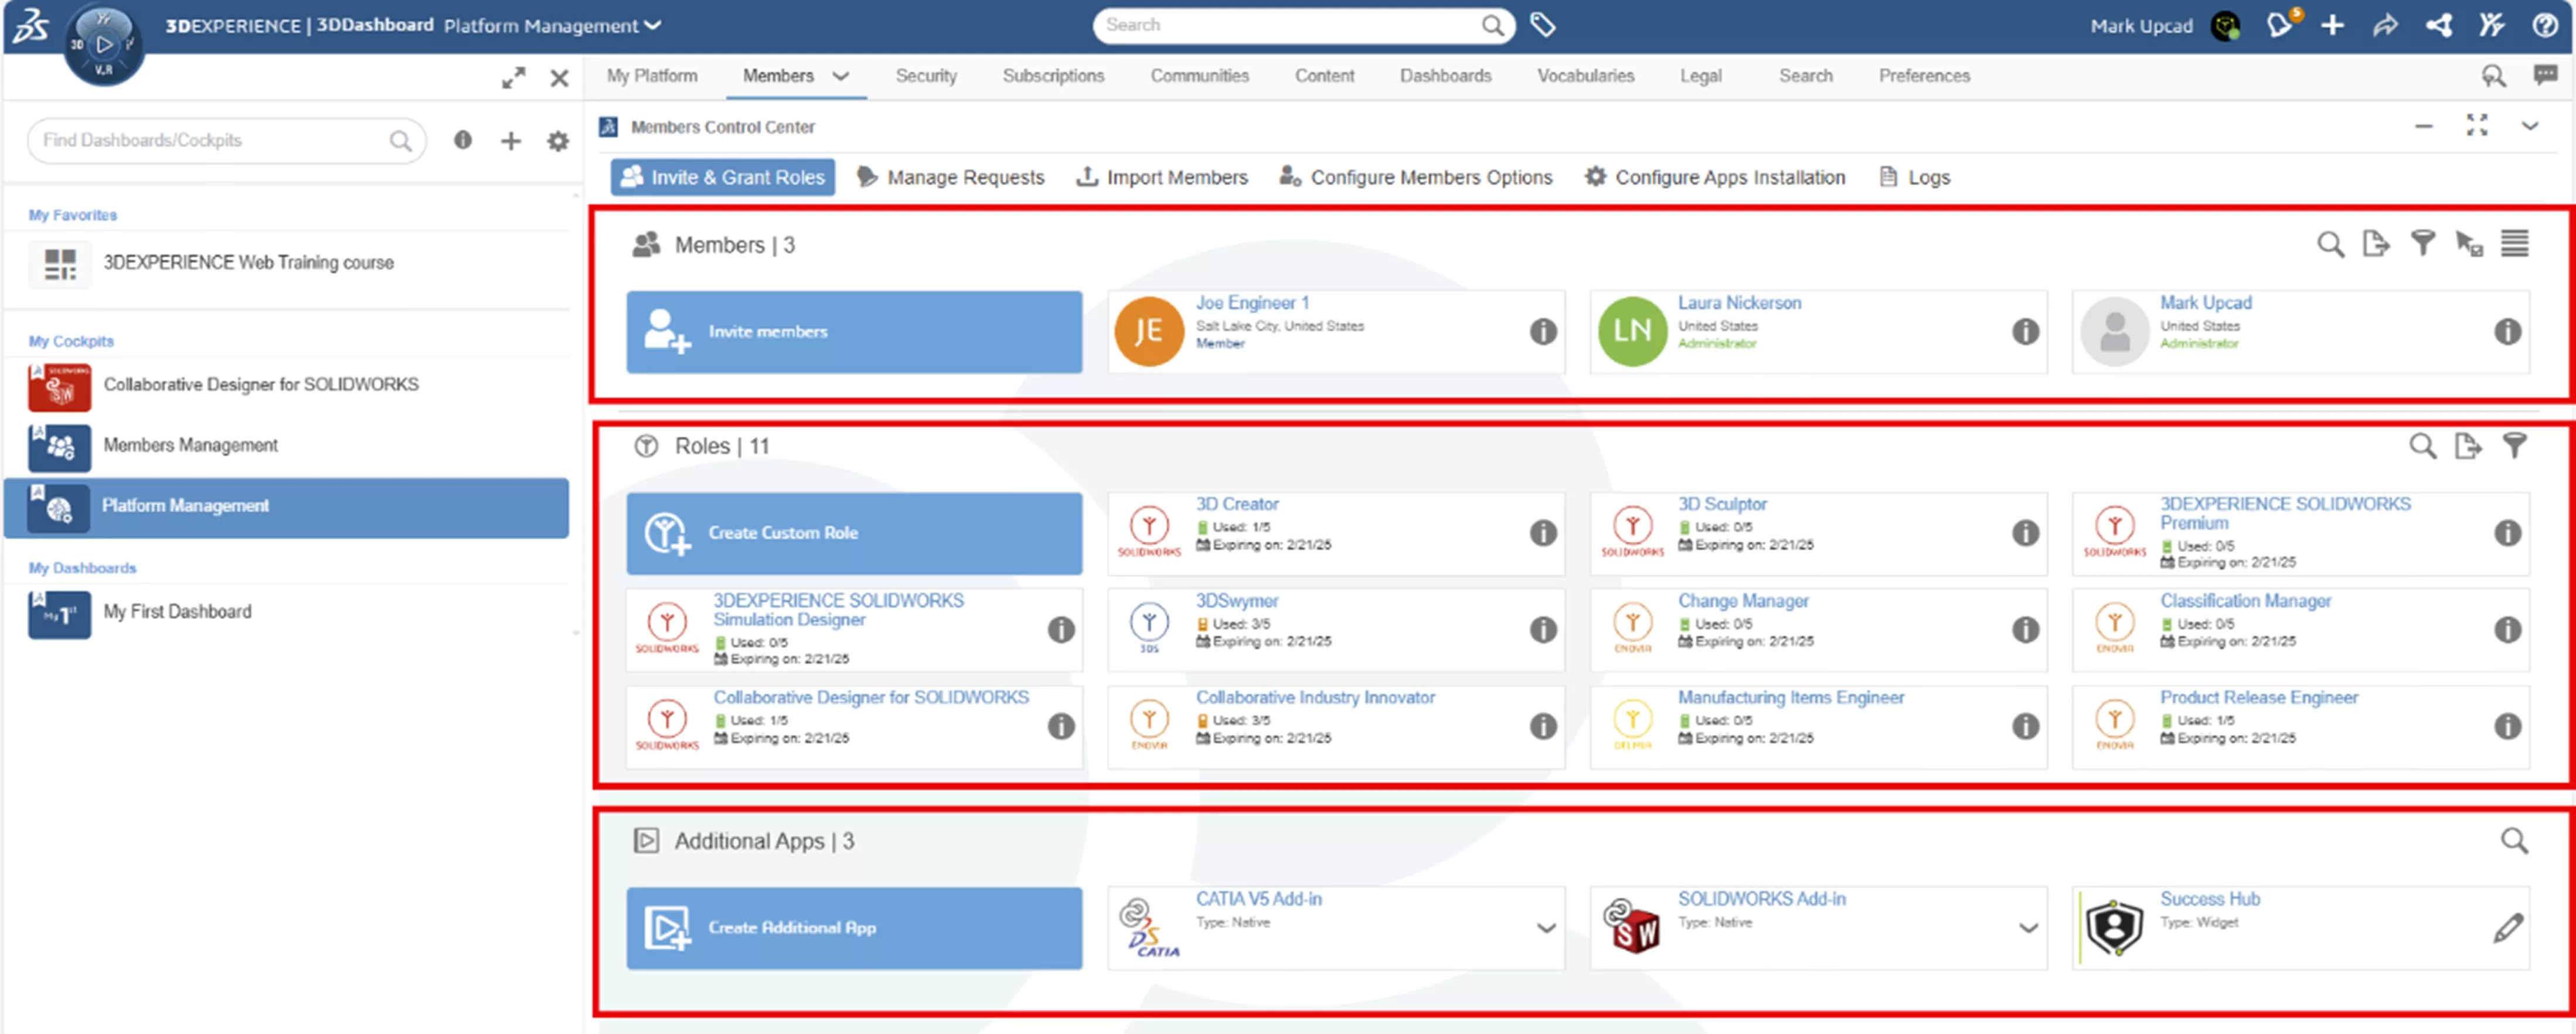This screenshot has height=1034, width=2576.
Task: Click the Find Dashboards/Cockpits field
Action: [227, 141]
